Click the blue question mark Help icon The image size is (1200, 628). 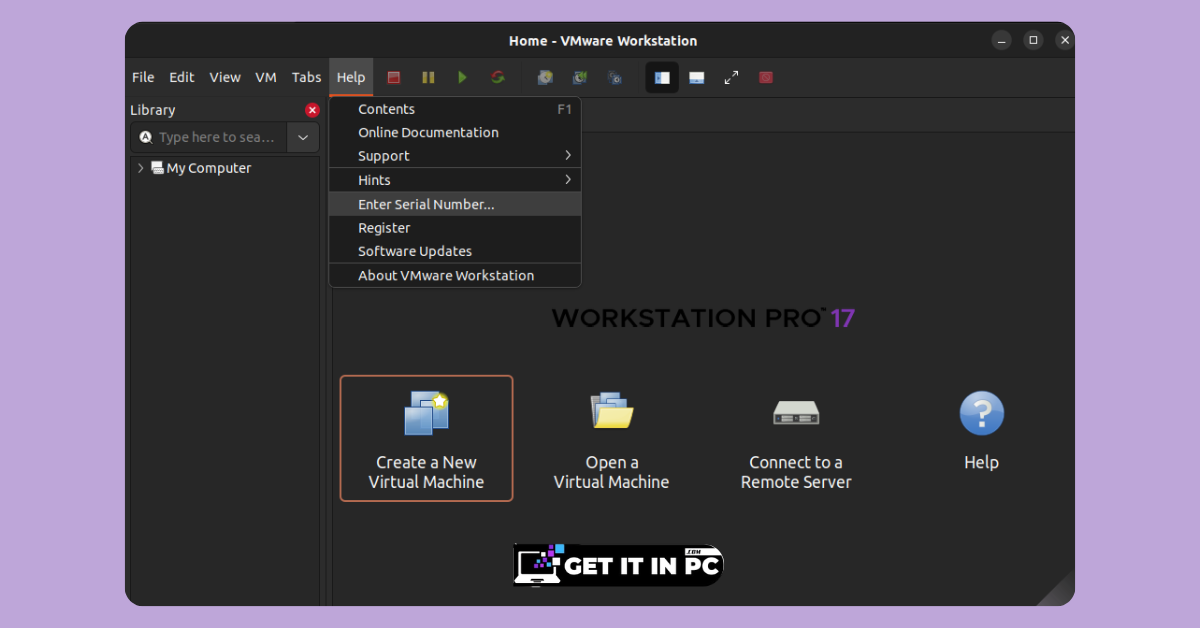click(x=981, y=412)
